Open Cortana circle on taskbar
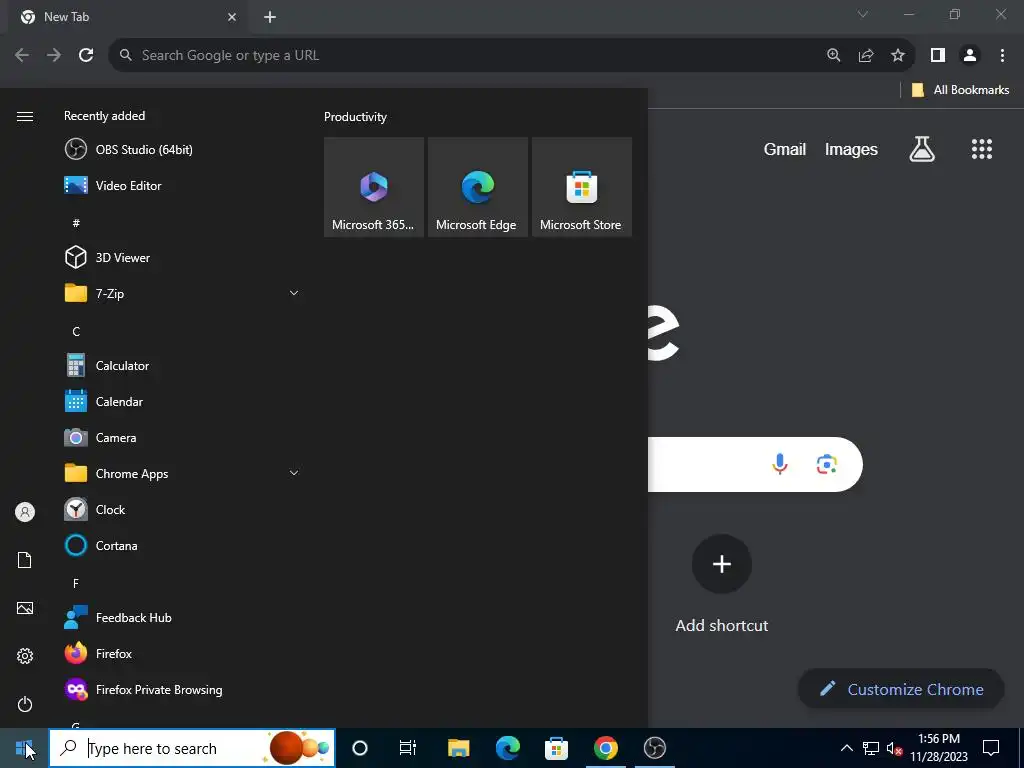This screenshot has height=768, width=1024. click(360, 748)
